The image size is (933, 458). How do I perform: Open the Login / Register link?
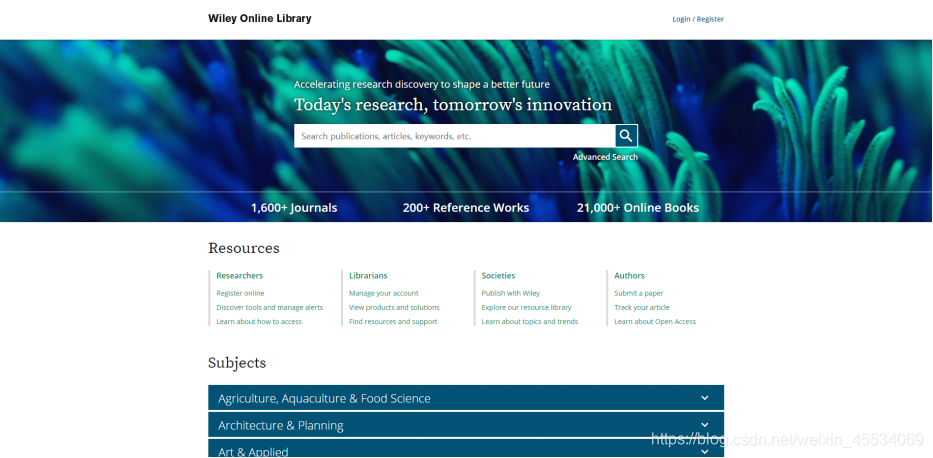698,19
